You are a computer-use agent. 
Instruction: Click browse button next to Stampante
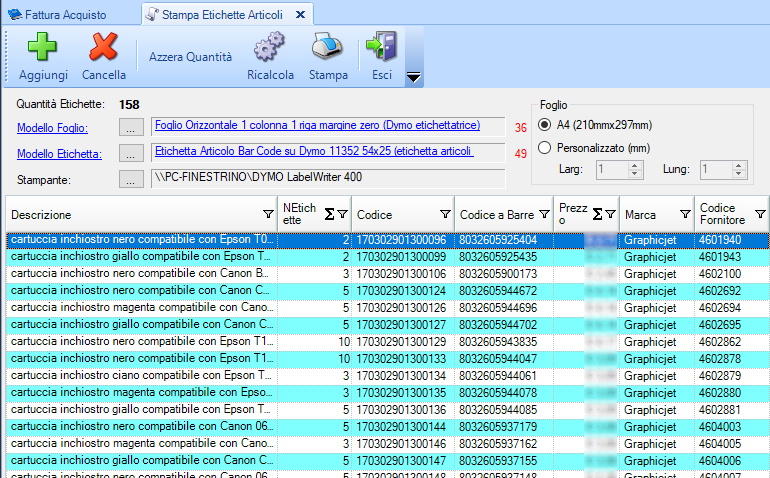[x=131, y=179]
